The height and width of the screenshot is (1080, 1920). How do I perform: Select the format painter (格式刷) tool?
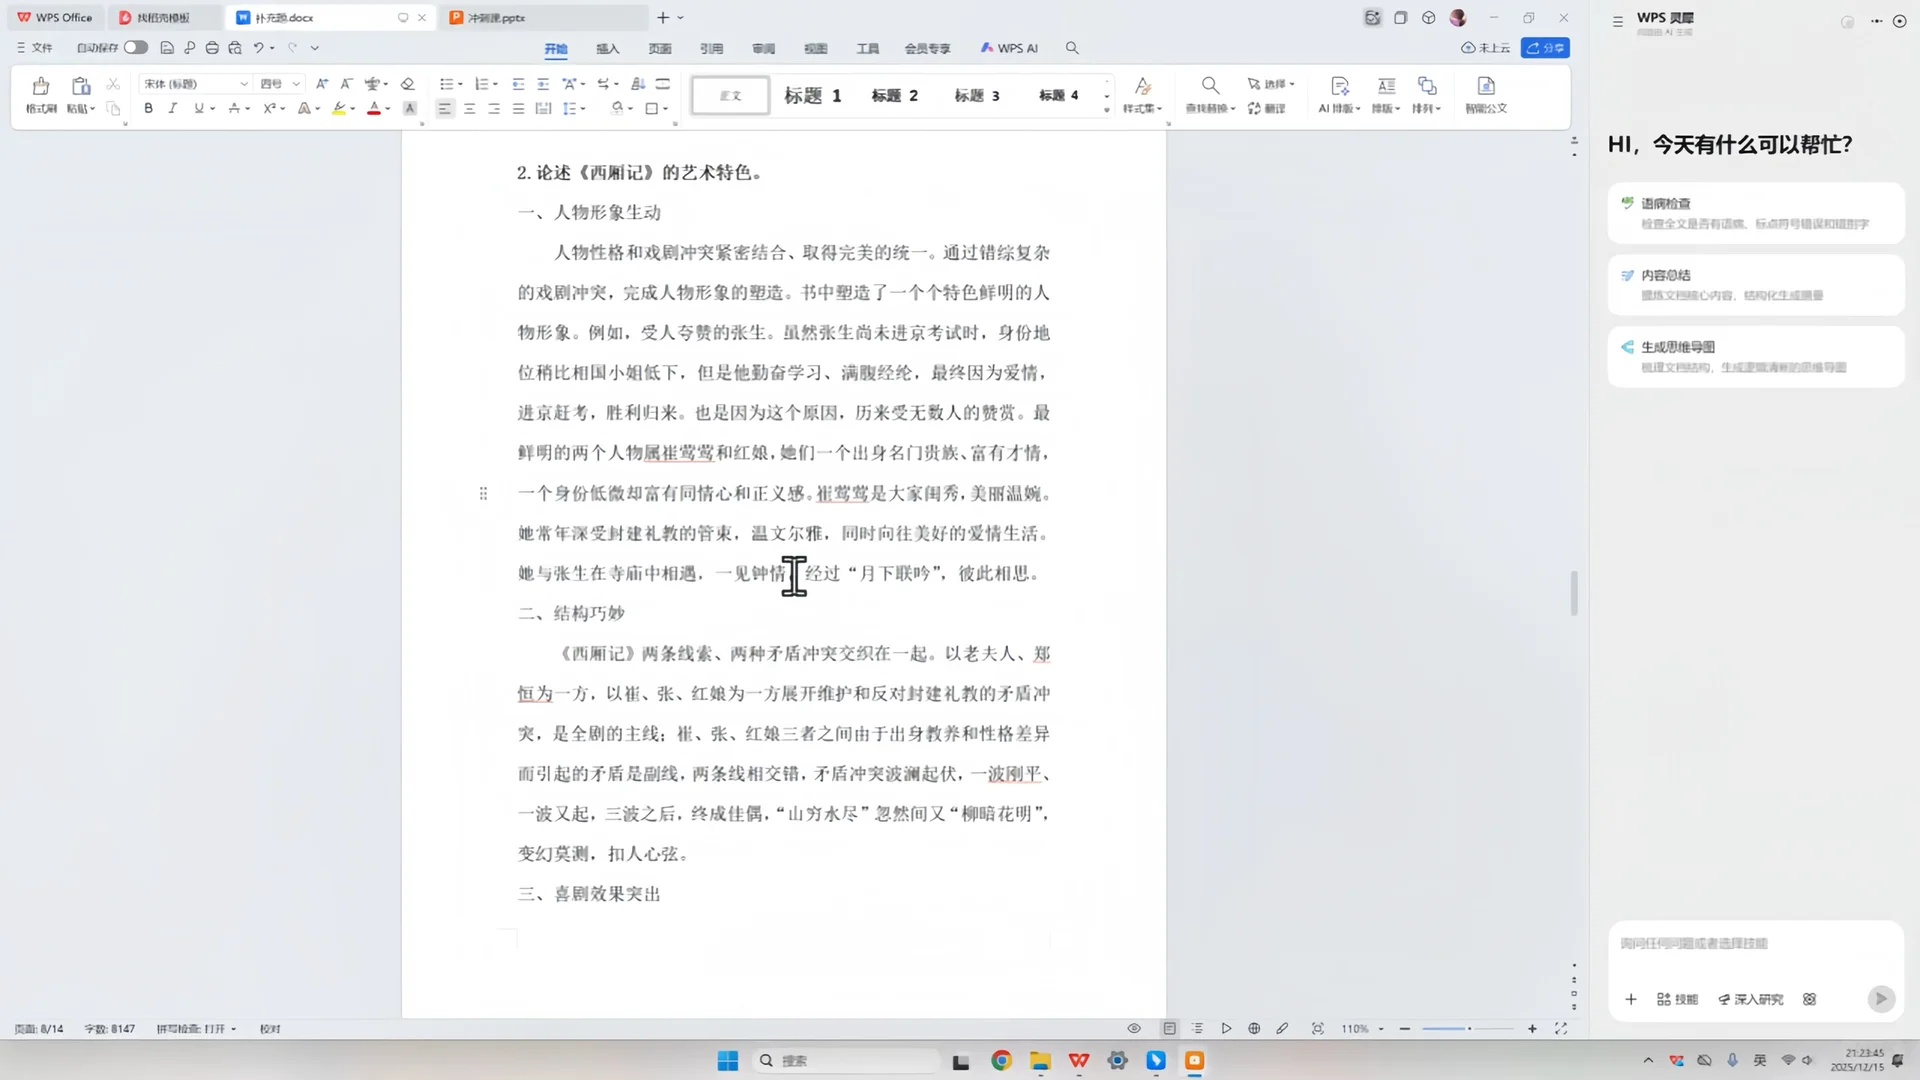click(x=40, y=95)
